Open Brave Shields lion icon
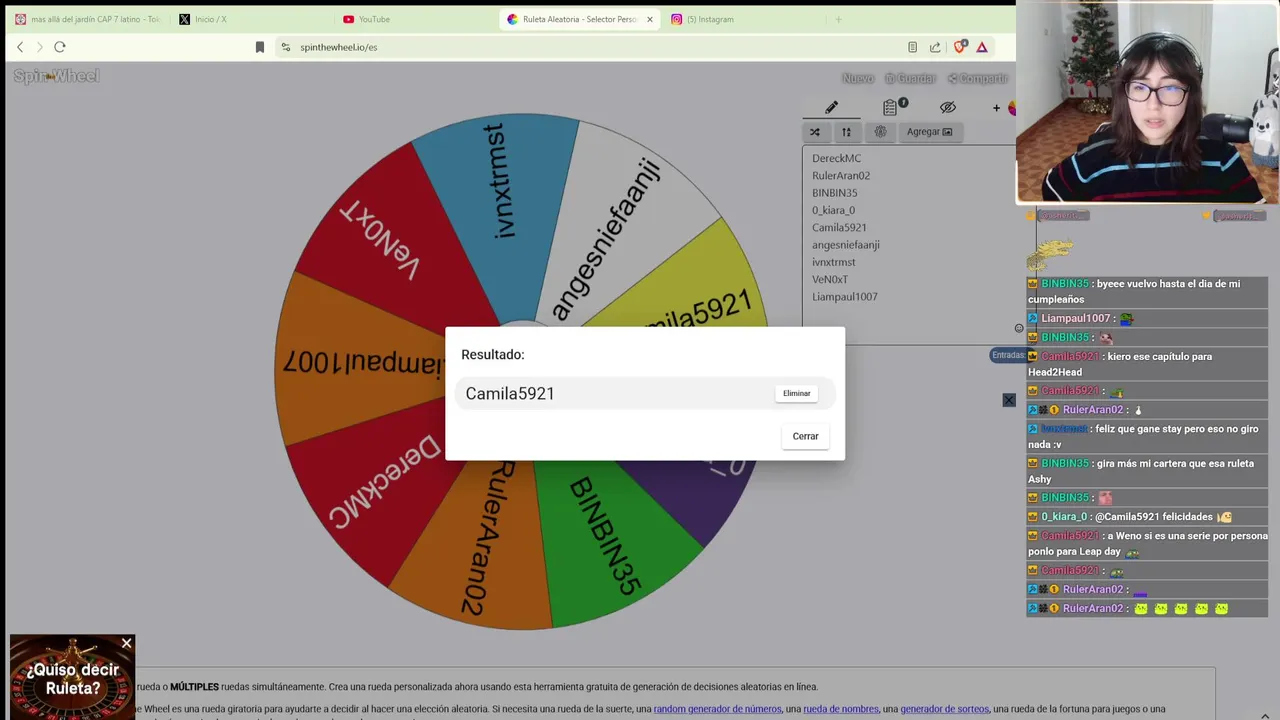The width and height of the screenshot is (1280, 720). pos(960,47)
